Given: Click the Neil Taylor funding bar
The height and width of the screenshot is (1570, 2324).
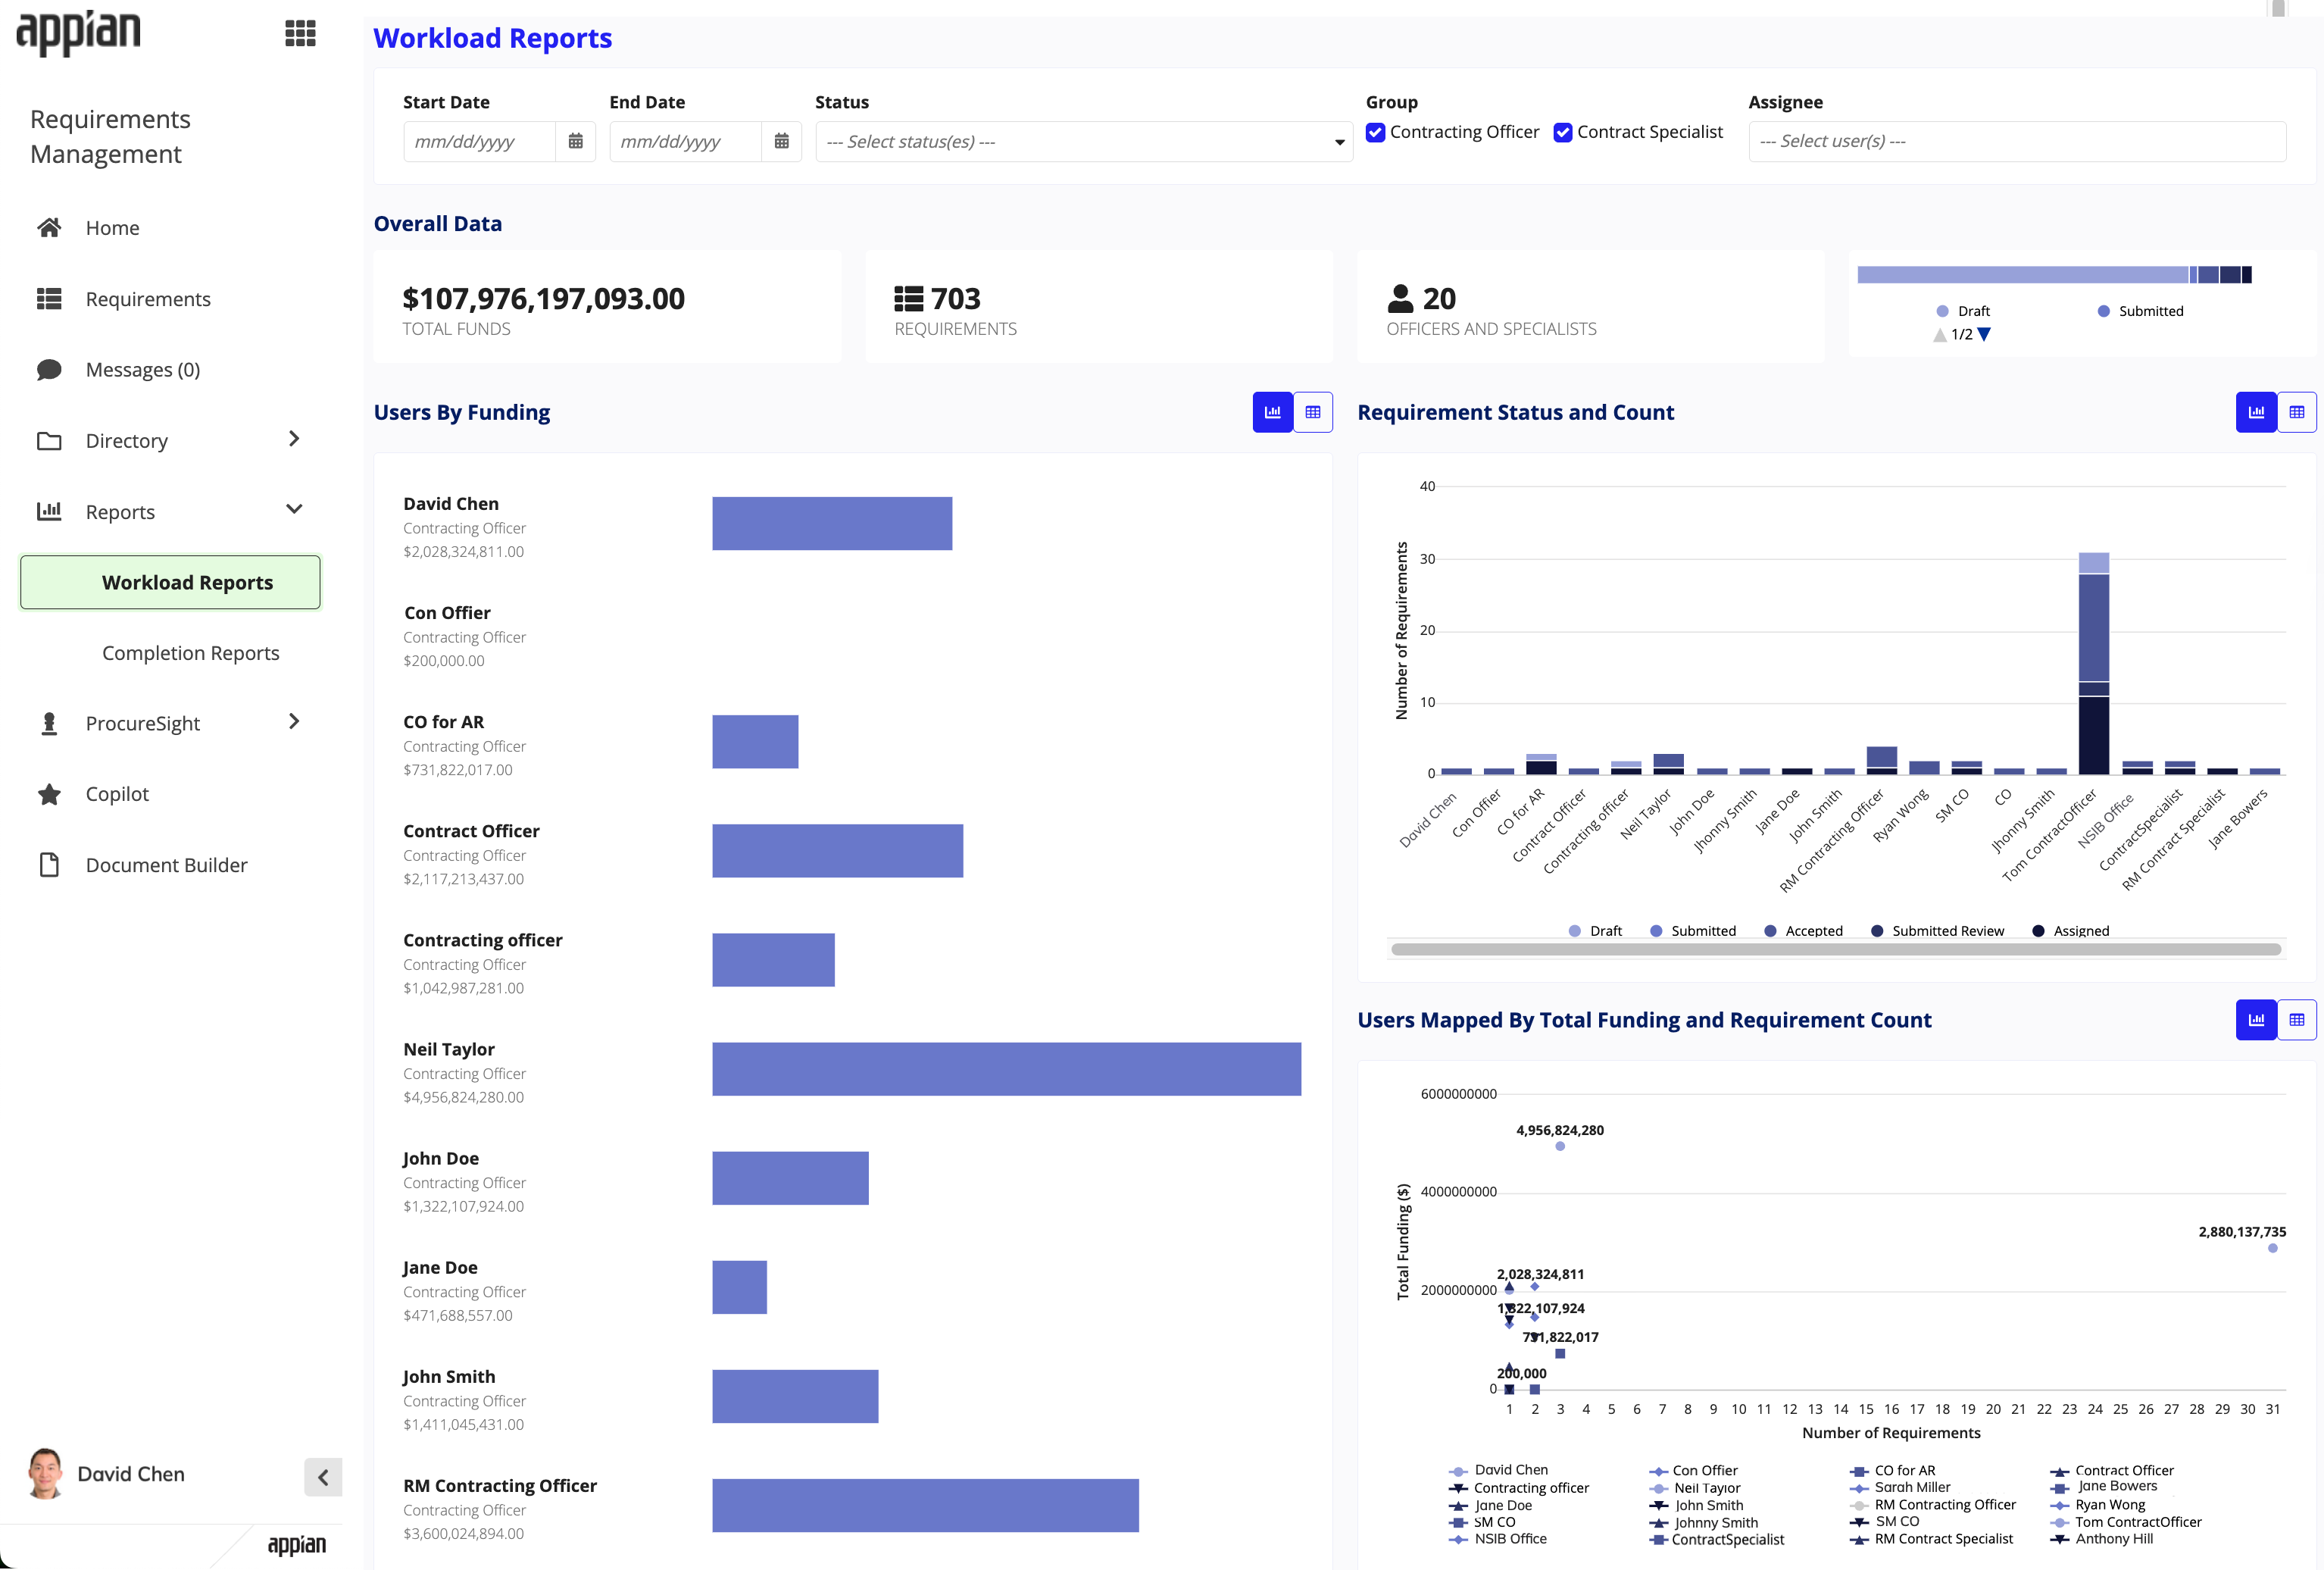Looking at the screenshot, I should tap(1006, 1069).
